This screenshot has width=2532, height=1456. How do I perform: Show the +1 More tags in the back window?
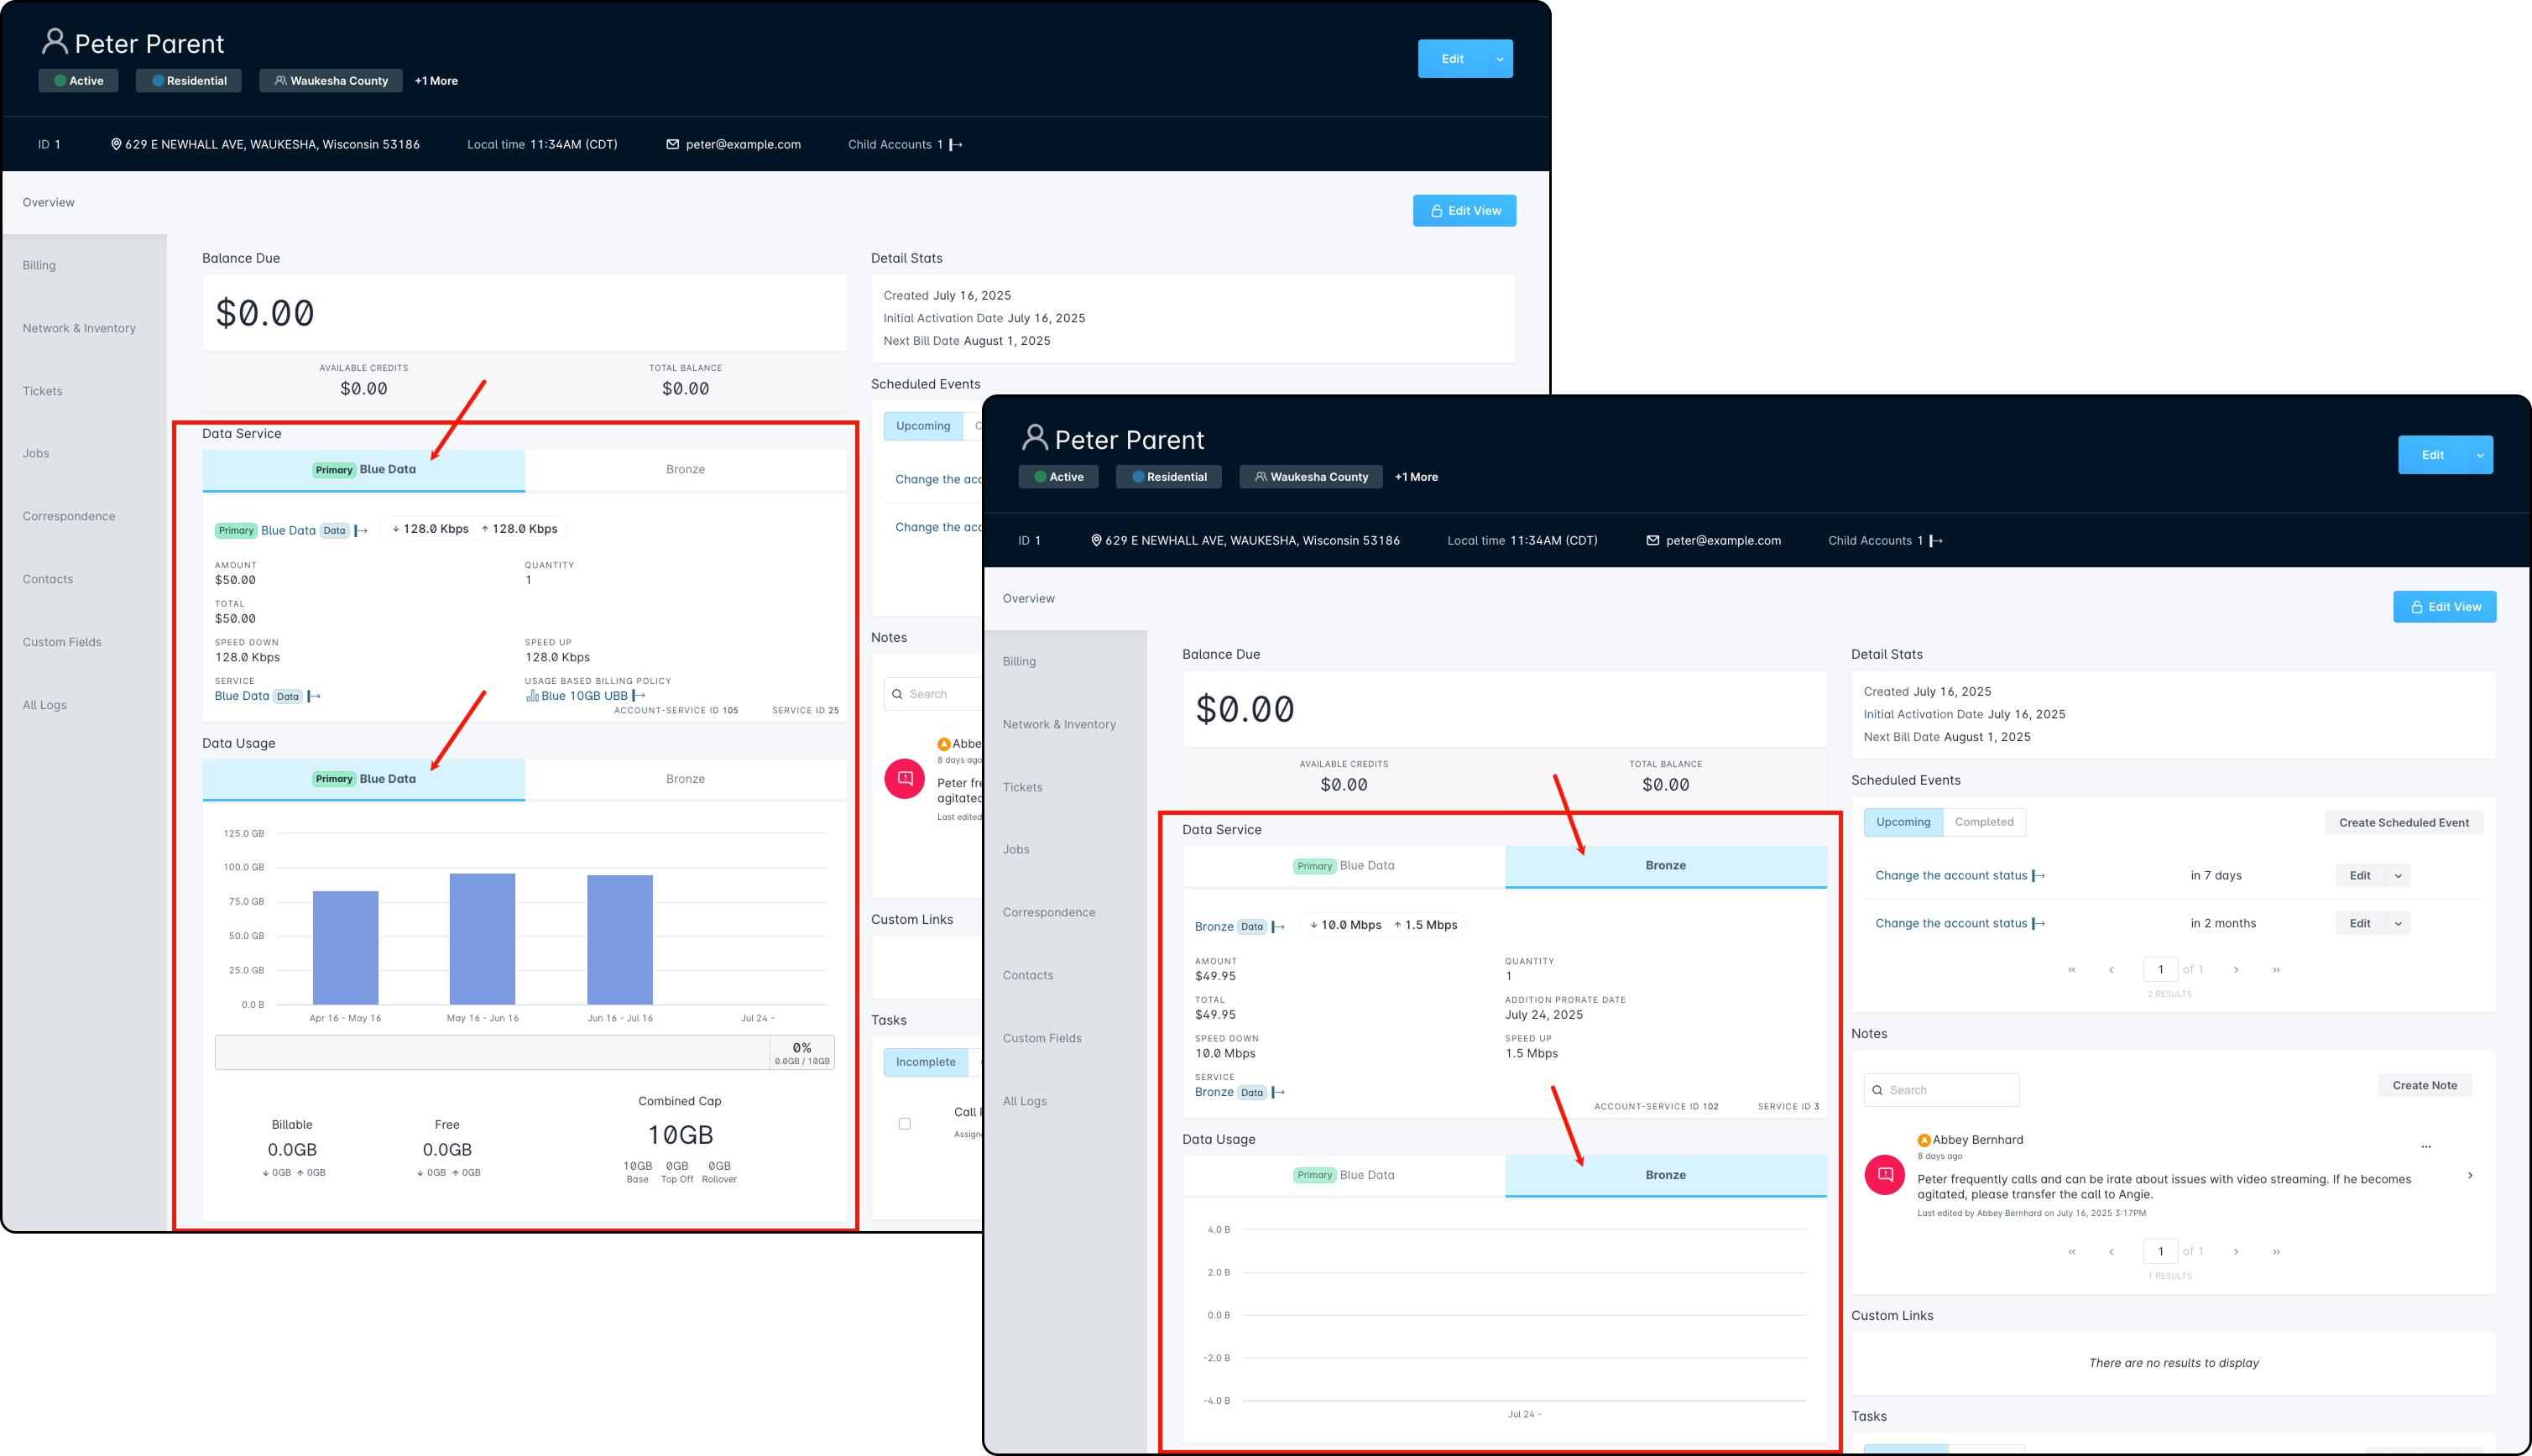pos(436,81)
